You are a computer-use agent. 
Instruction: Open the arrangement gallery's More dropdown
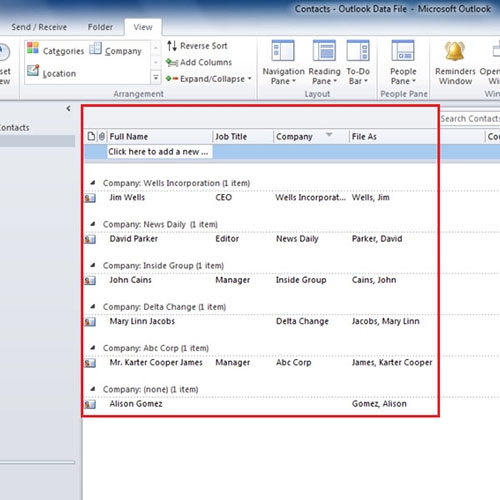(x=156, y=78)
